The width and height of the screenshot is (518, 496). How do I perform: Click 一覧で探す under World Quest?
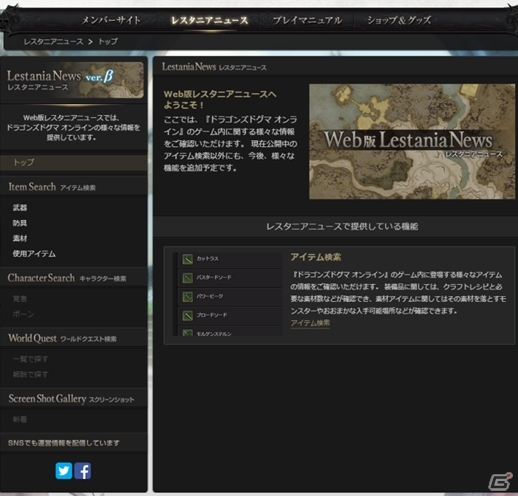[x=30, y=359]
